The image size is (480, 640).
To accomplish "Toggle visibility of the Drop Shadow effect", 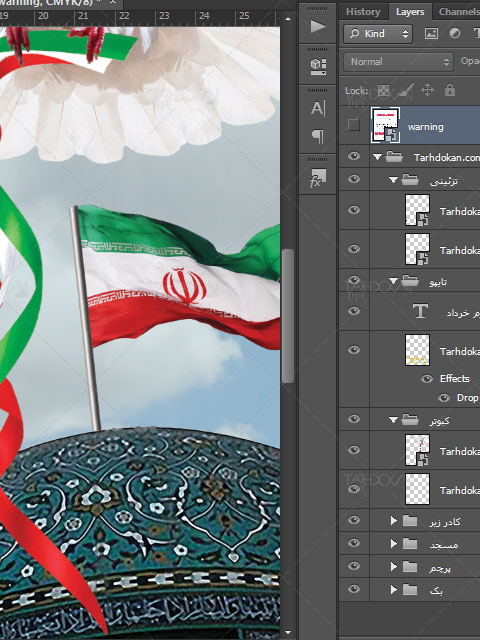I will point(444,398).
